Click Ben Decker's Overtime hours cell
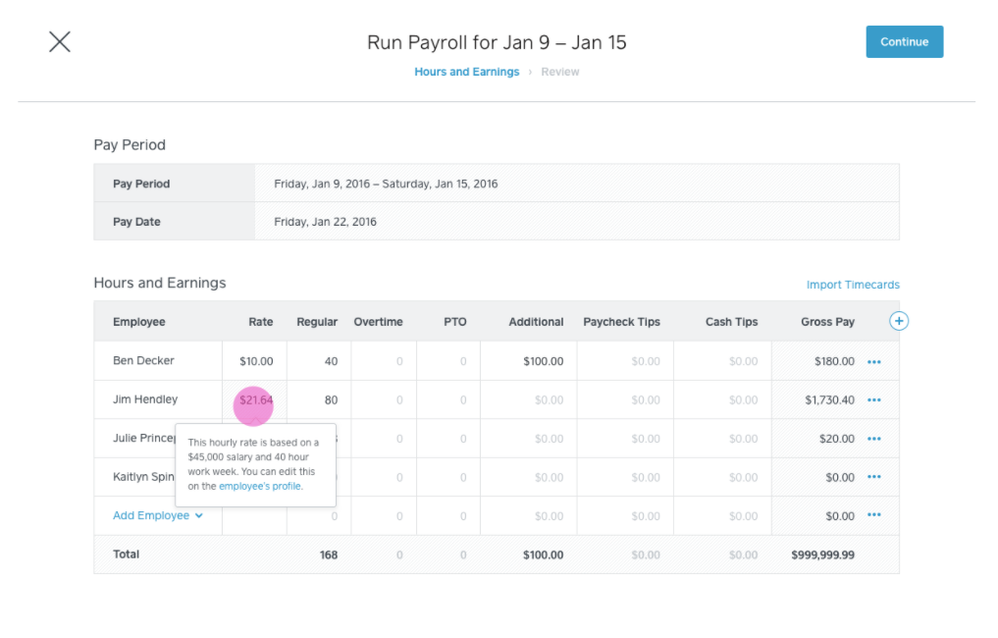 click(383, 362)
